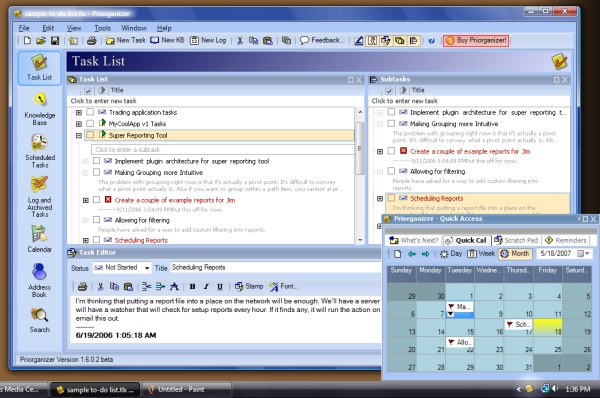Tick the Allowing for filtering subtask checkbox
The image size is (600, 398).
[x=391, y=171]
